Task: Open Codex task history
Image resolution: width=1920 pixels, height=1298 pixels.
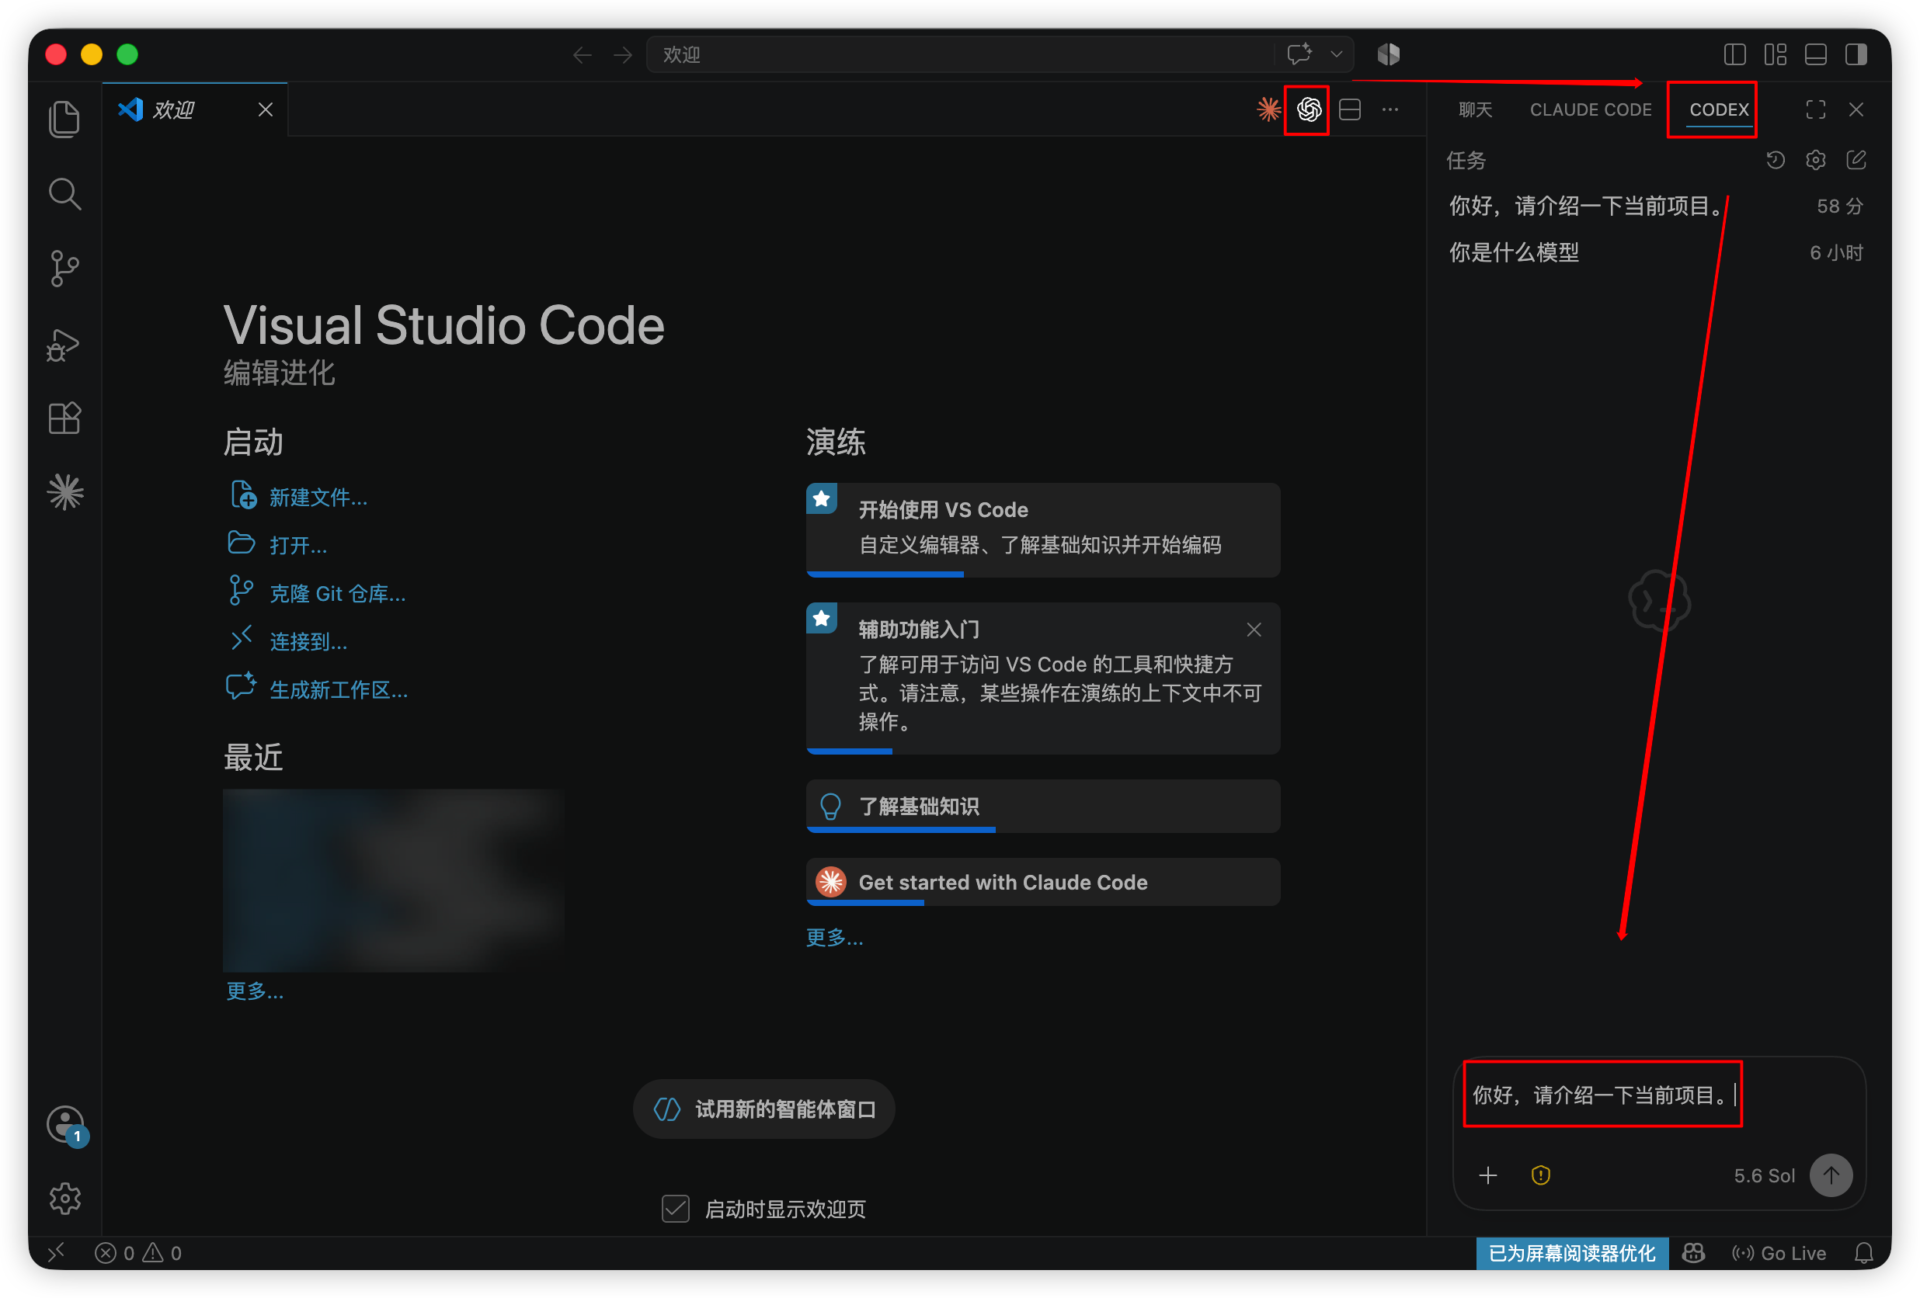Action: coord(1775,160)
